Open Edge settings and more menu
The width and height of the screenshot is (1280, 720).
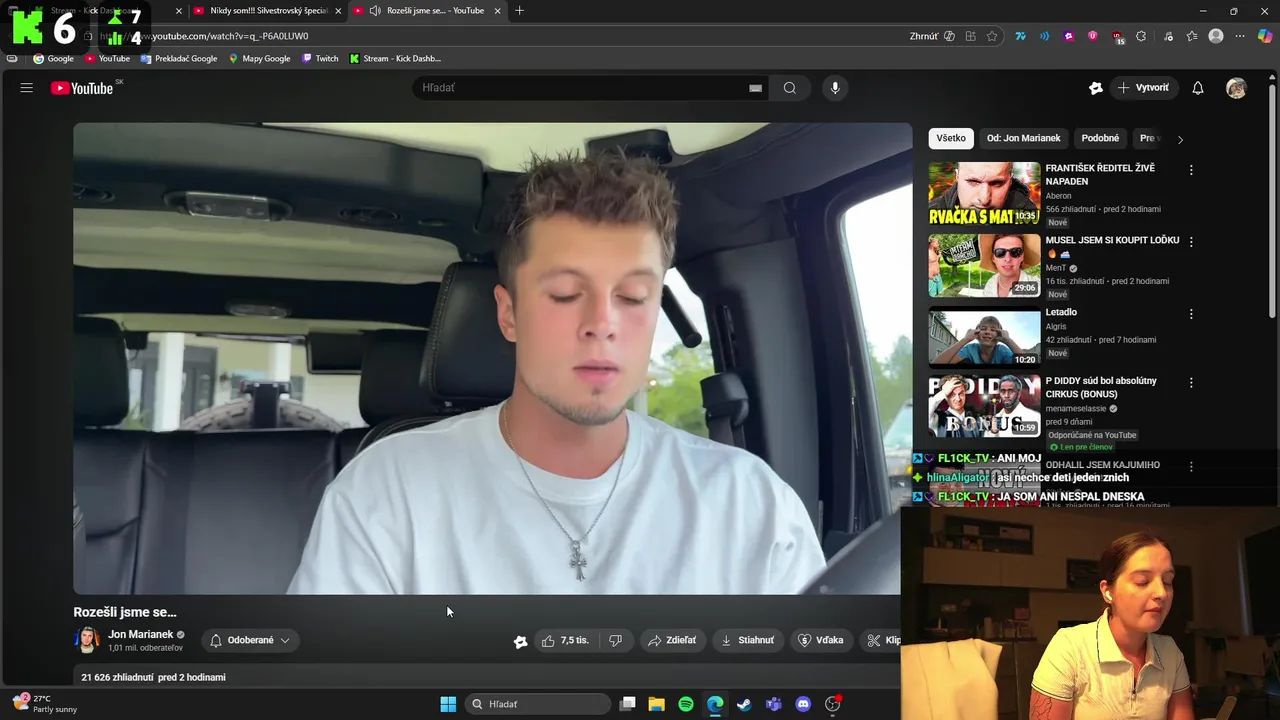[x=1240, y=36]
